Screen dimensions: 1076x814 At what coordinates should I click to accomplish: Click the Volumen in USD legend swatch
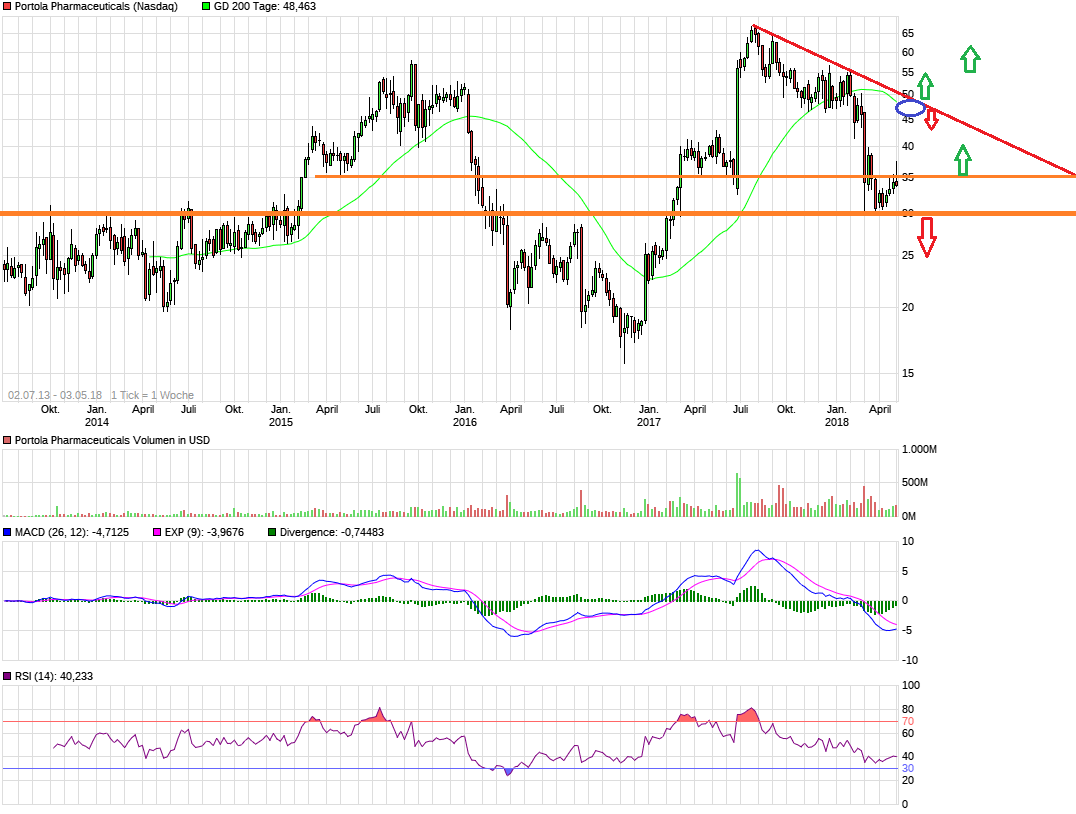tap(7, 440)
